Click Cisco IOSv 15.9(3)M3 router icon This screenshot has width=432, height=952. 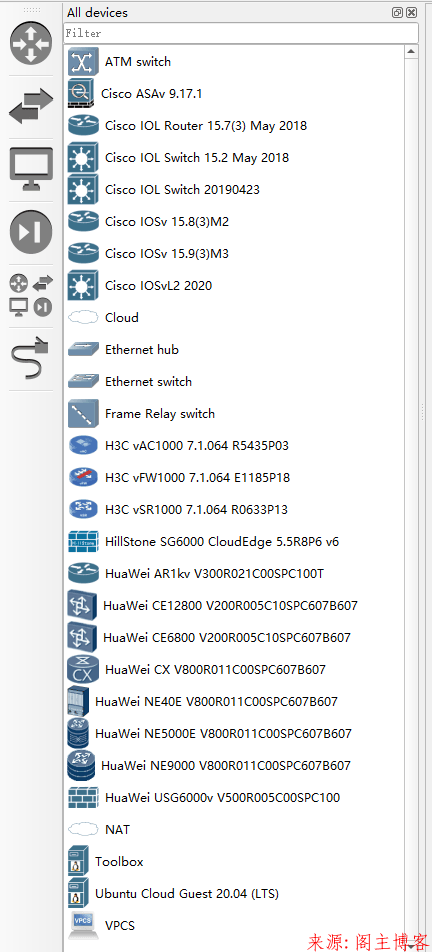tap(83, 254)
